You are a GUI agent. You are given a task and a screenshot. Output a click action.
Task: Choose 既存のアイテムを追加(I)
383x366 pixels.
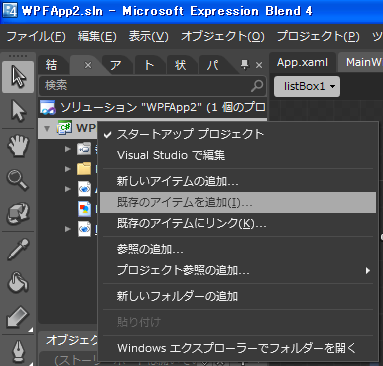click(x=238, y=202)
